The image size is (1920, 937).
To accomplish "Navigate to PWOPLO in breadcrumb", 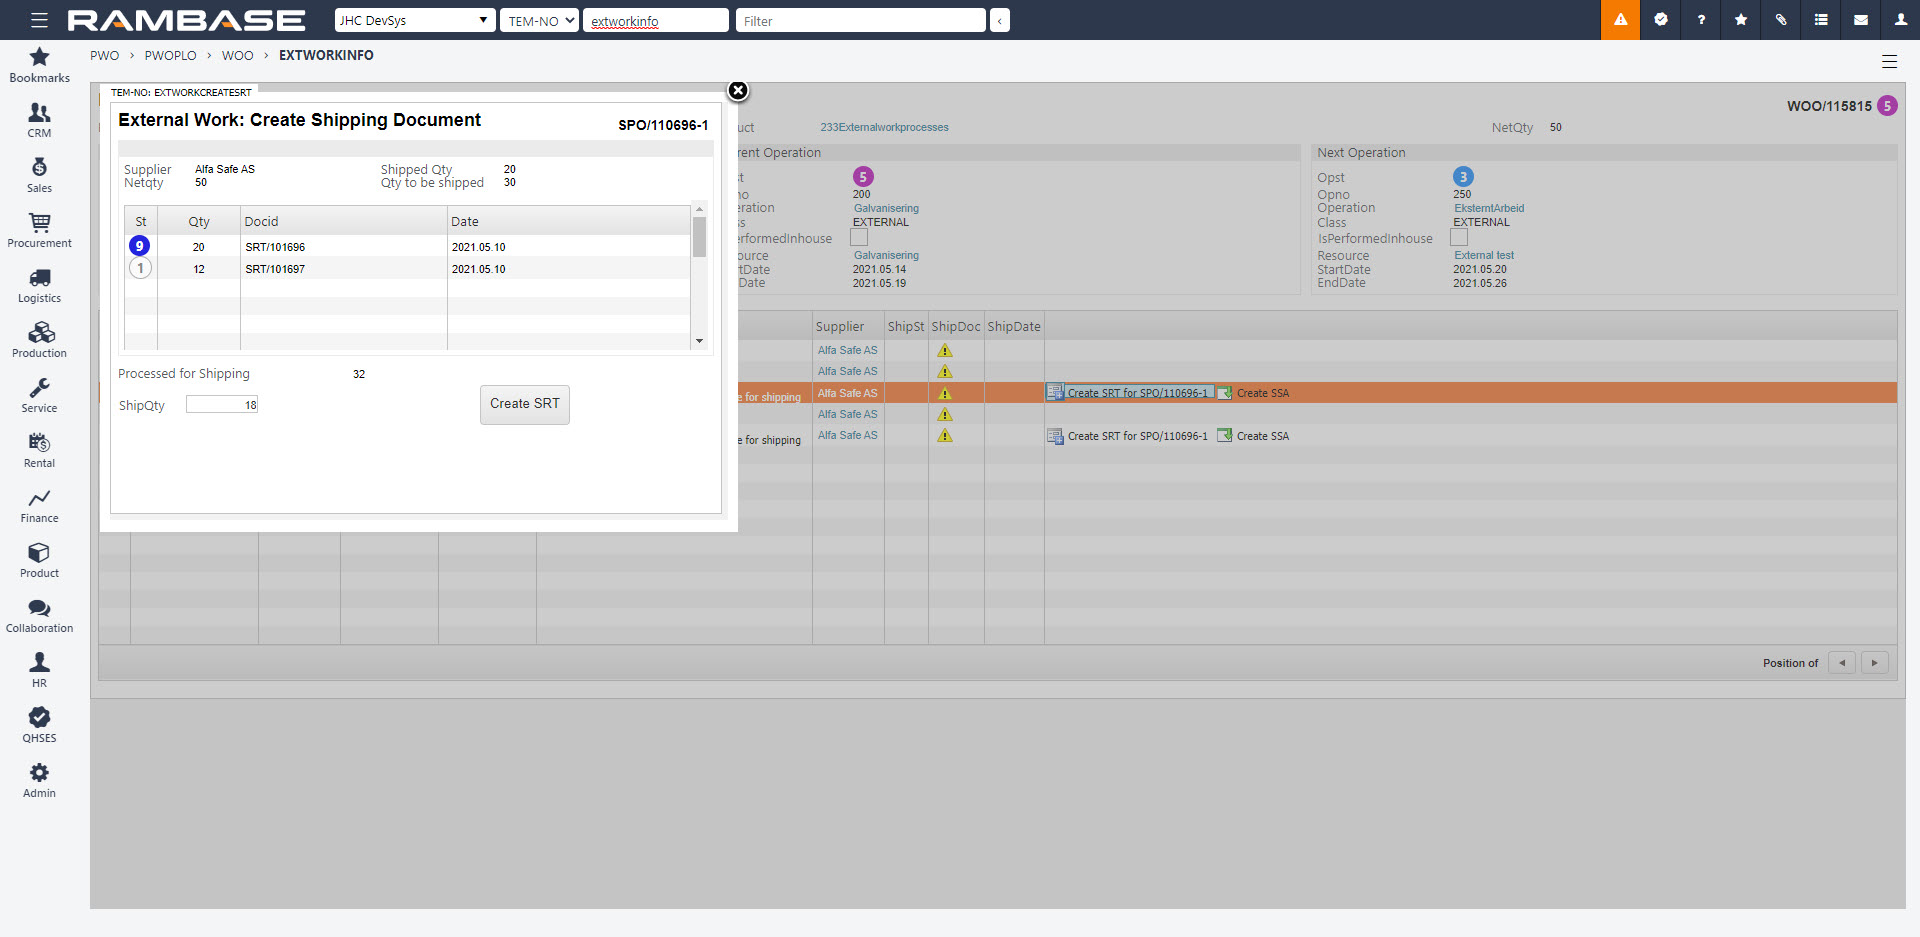I will pyautogui.click(x=170, y=56).
